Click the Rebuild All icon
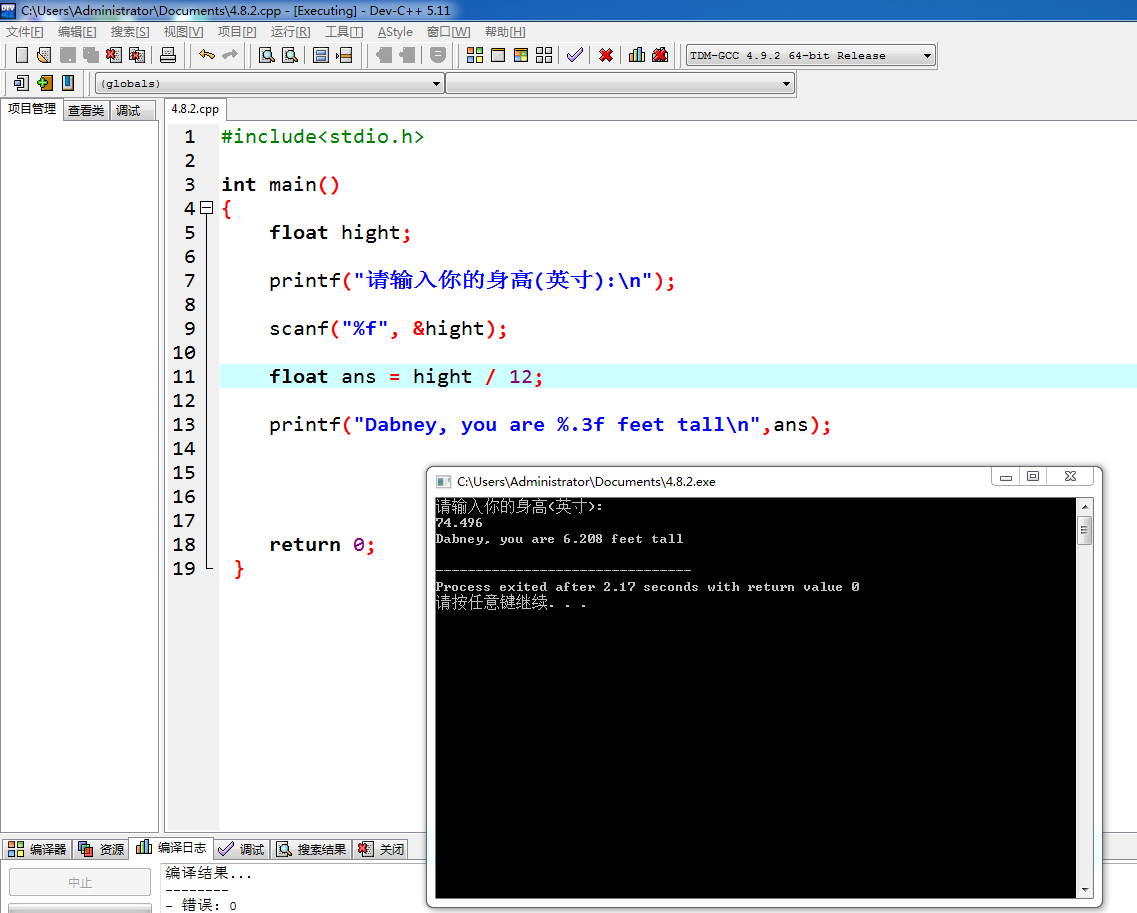 pyautogui.click(x=544, y=55)
